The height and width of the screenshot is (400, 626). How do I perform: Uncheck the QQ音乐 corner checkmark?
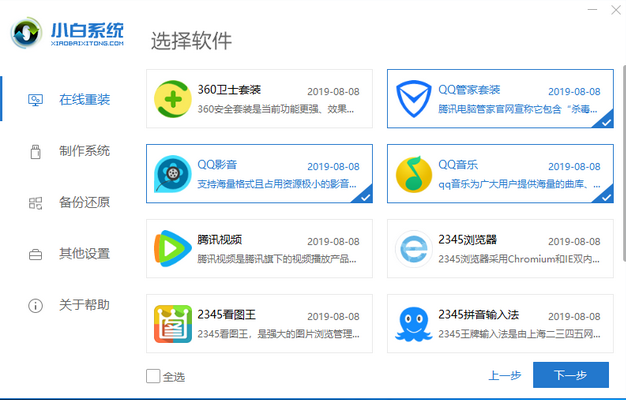click(x=605, y=196)
